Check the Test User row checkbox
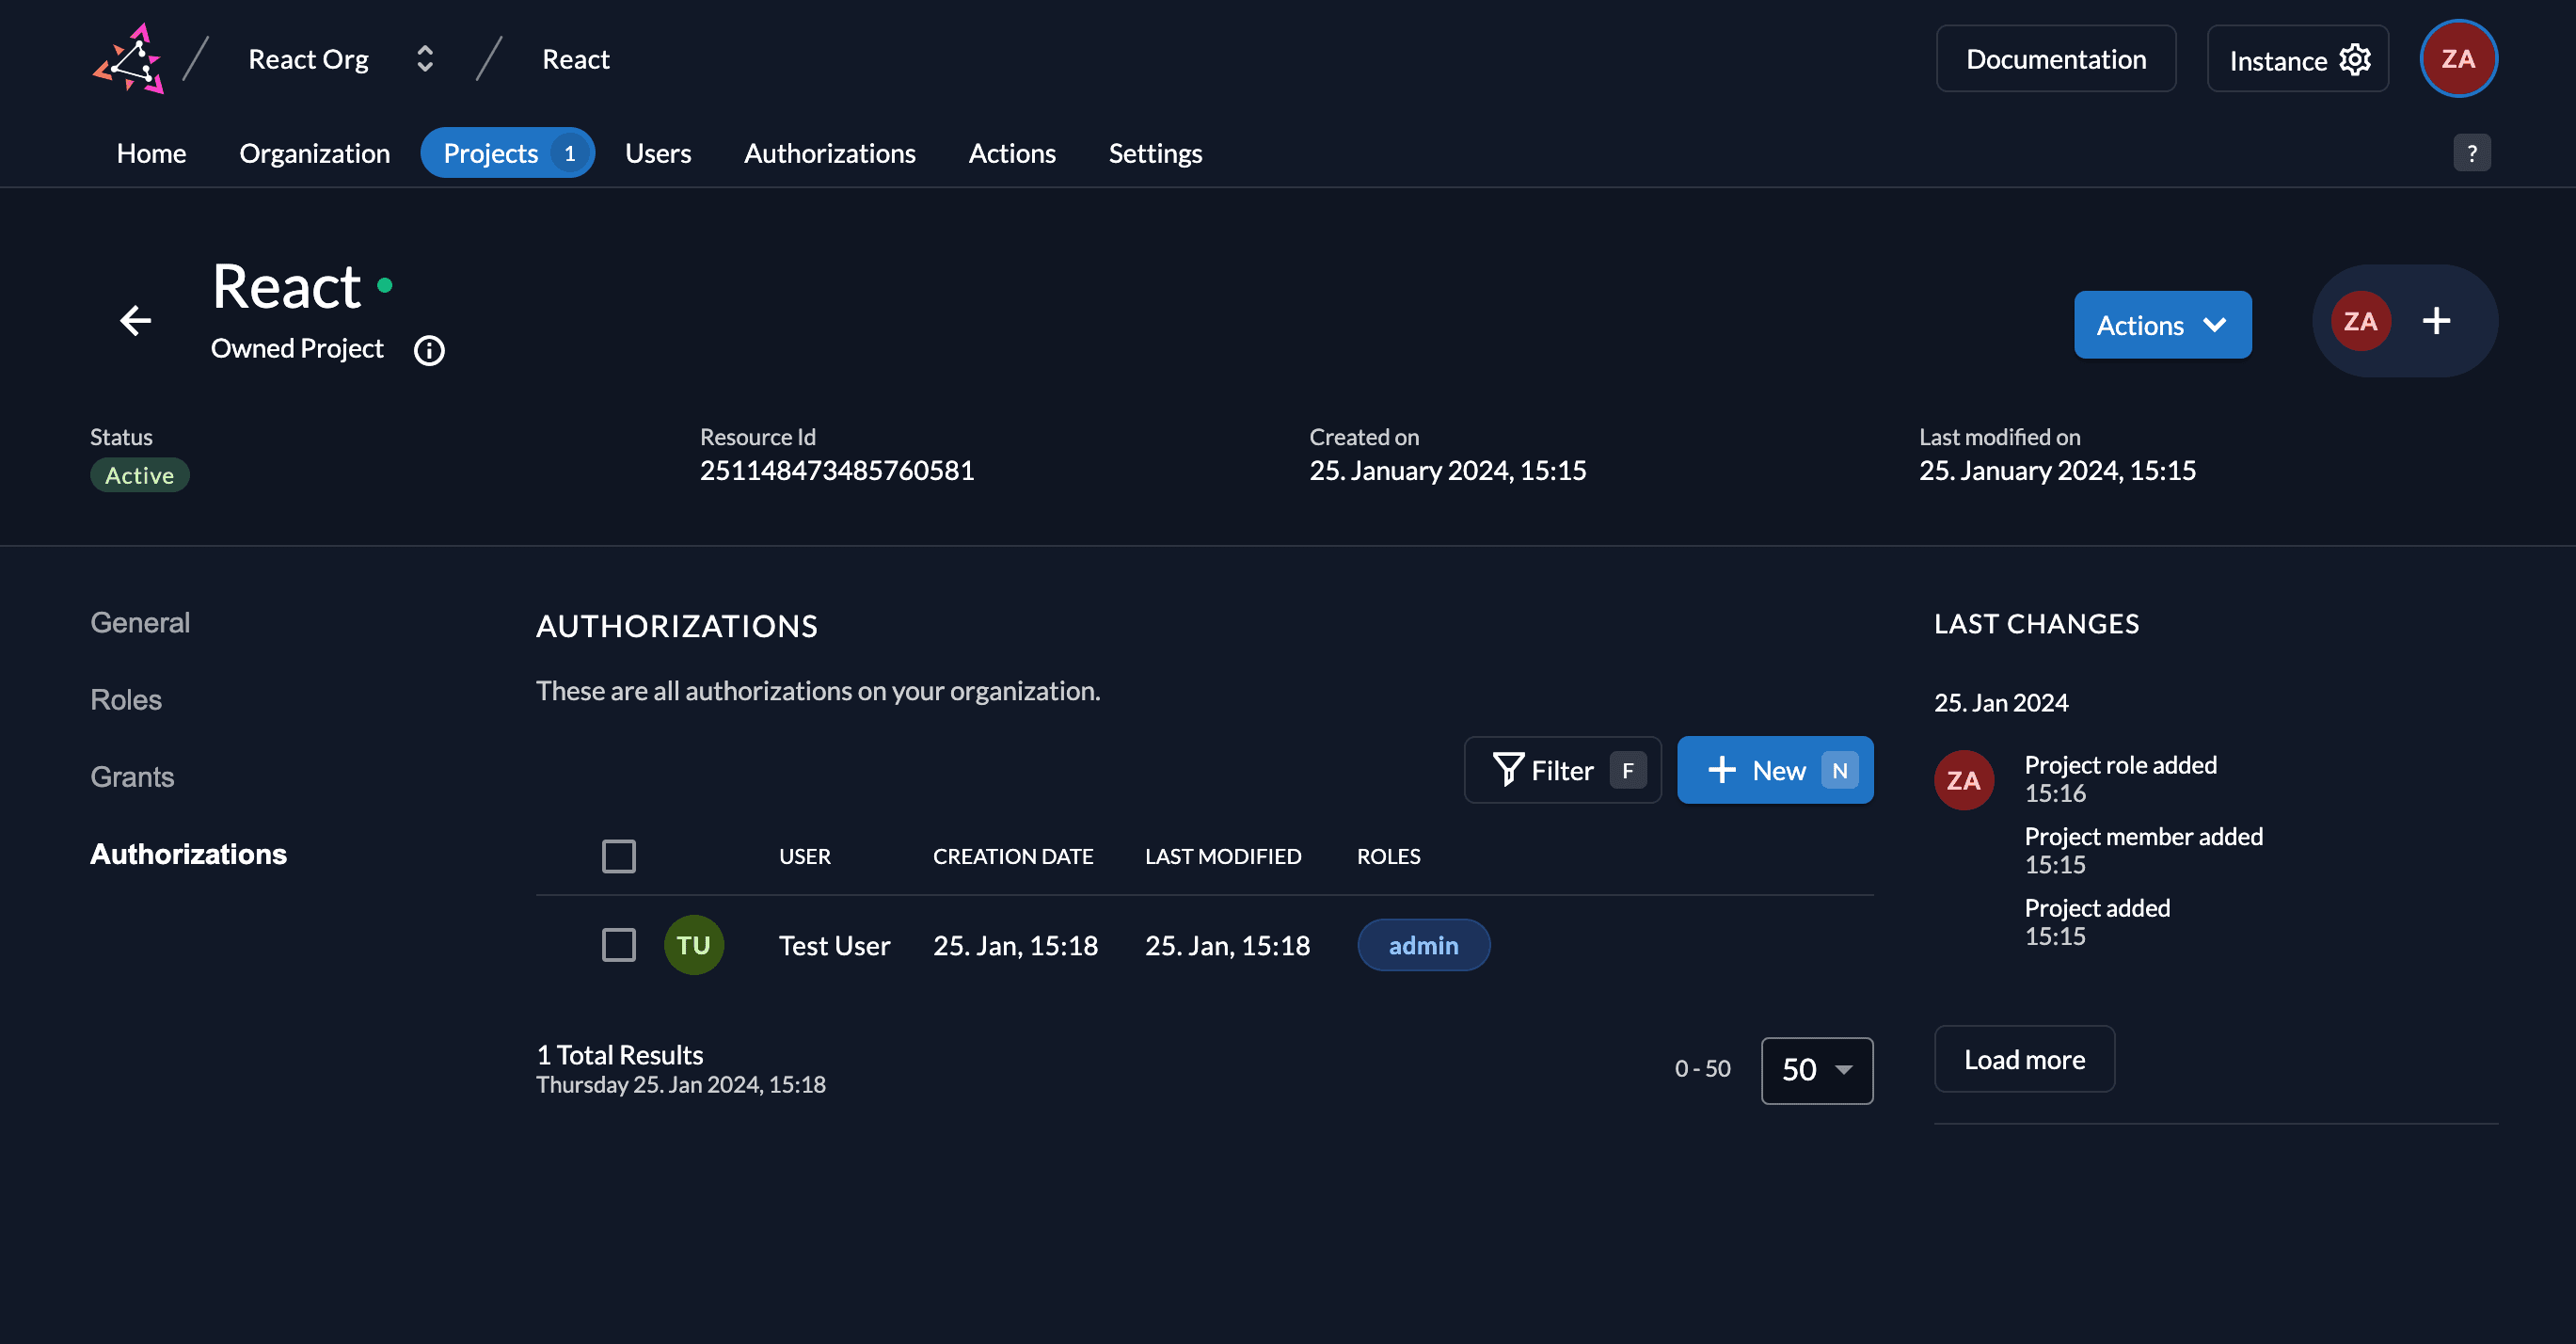The width and height of the screenshot is (2576, 1344). (619, 945)
